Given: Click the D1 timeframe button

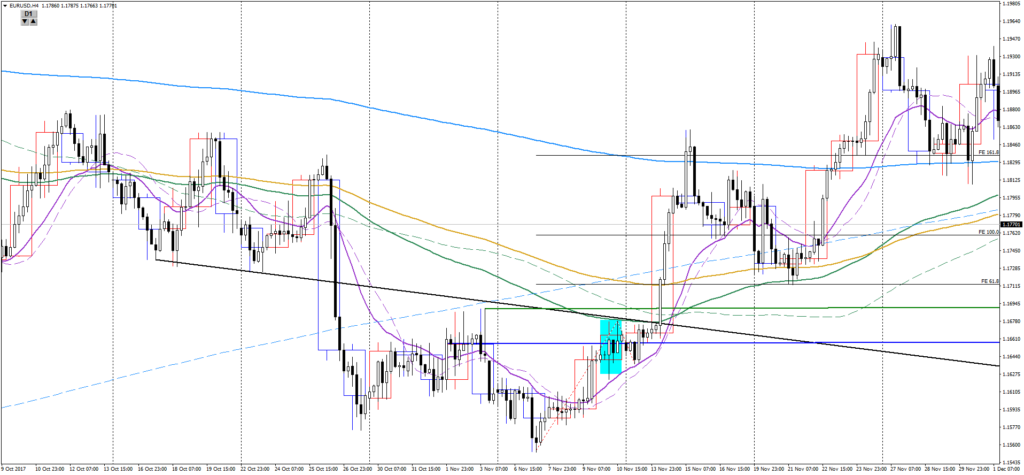Looking at the screenshot, I should [x=28, y=14].
